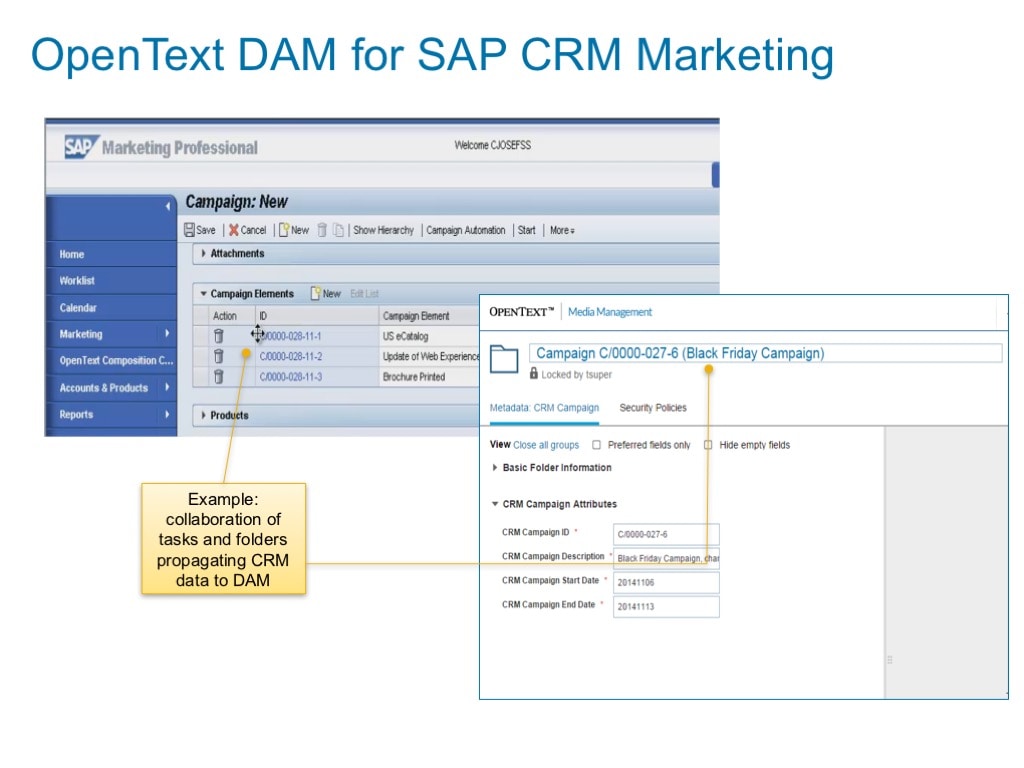Click the lock icon next to Locked by tsuper

pyautogui.click(x=534, y=374)
